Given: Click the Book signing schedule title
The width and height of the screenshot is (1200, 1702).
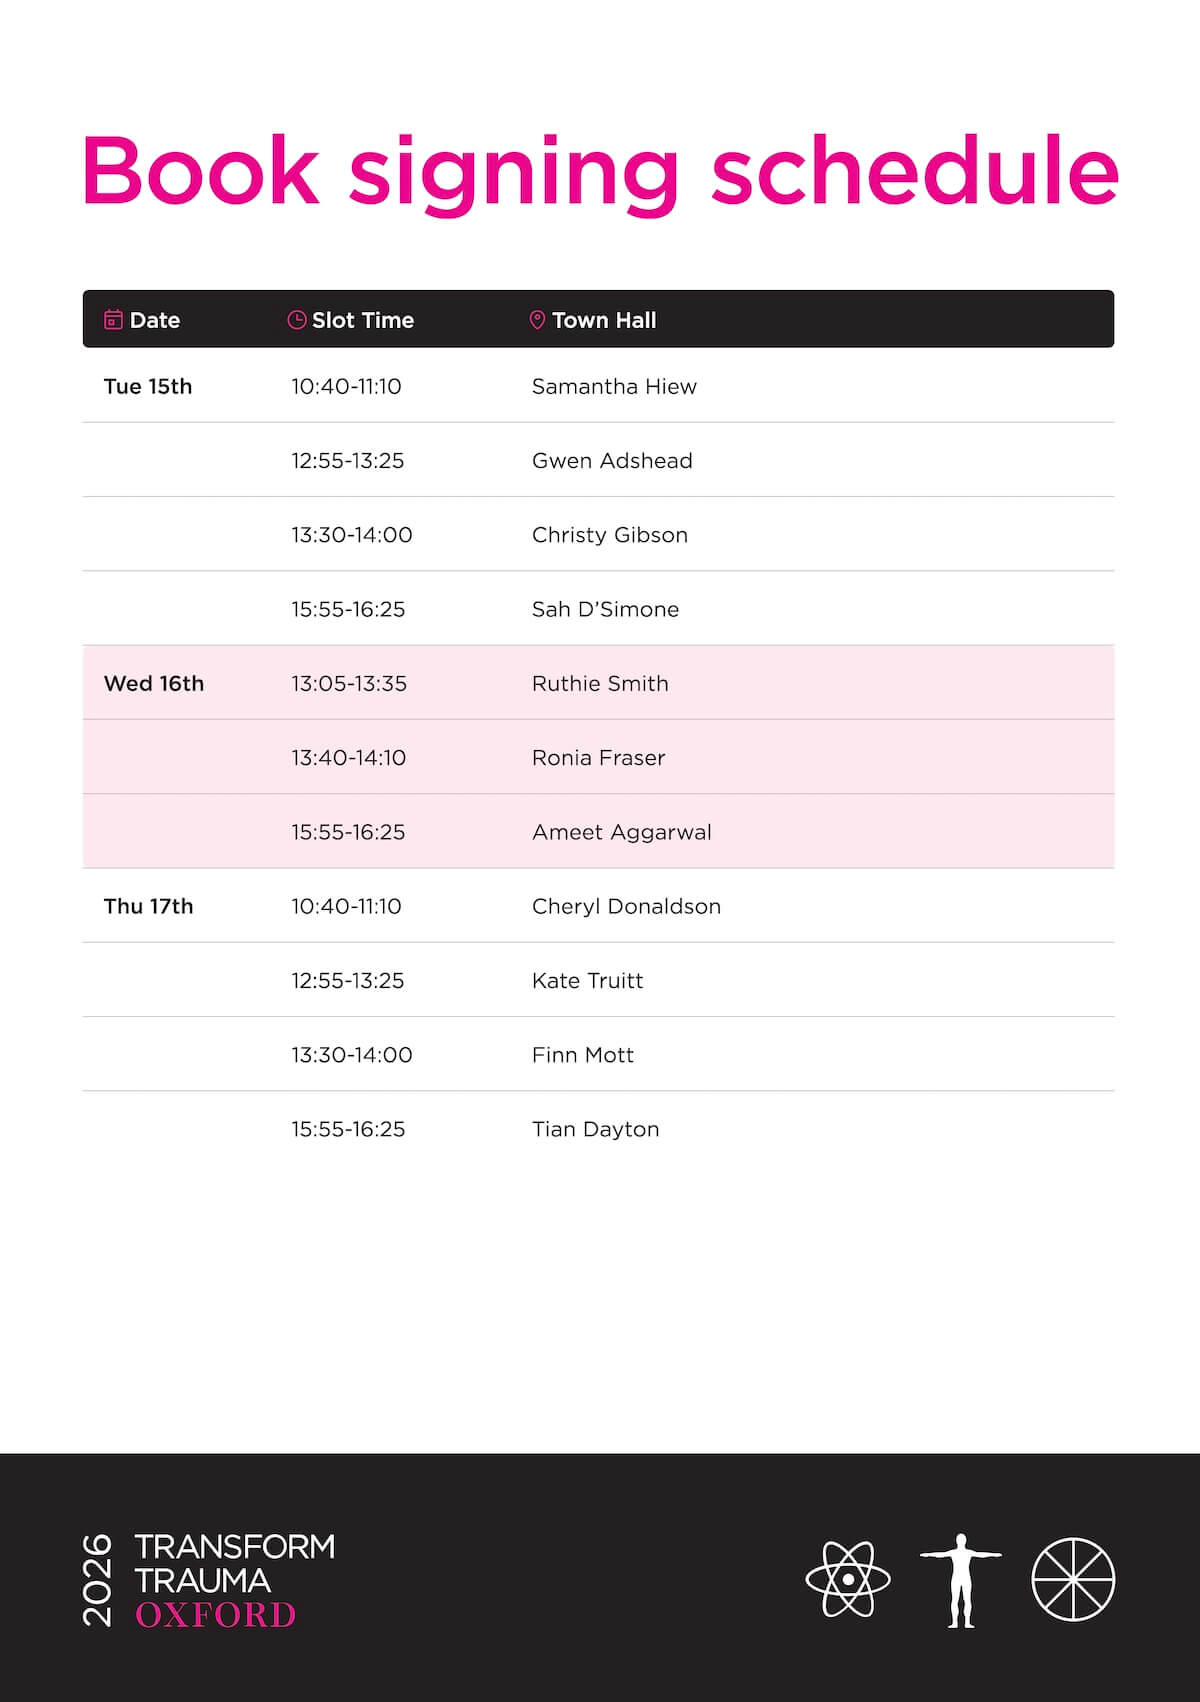Looking at the screenshot, I should (600, 172).
